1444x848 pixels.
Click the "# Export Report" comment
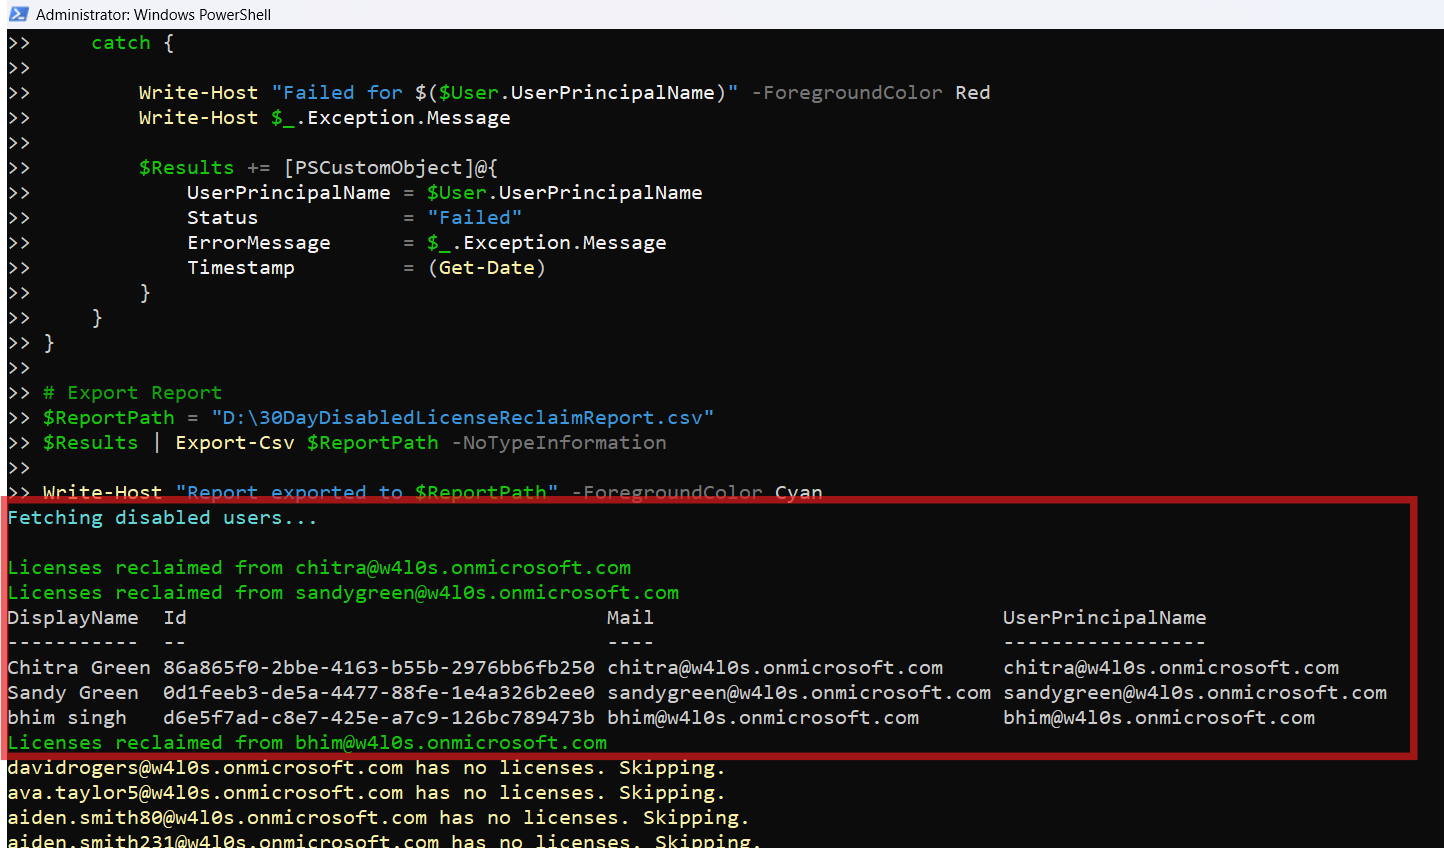coord(132,393)
